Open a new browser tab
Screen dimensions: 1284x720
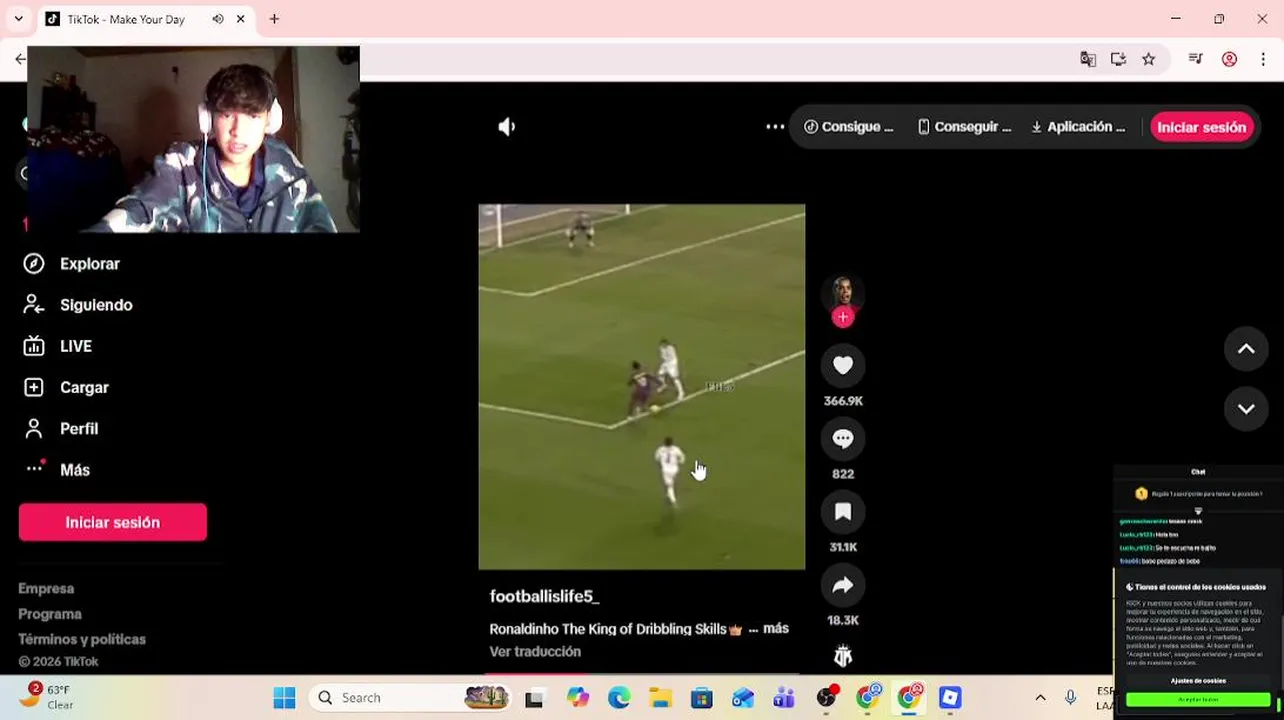coord(274,19)
